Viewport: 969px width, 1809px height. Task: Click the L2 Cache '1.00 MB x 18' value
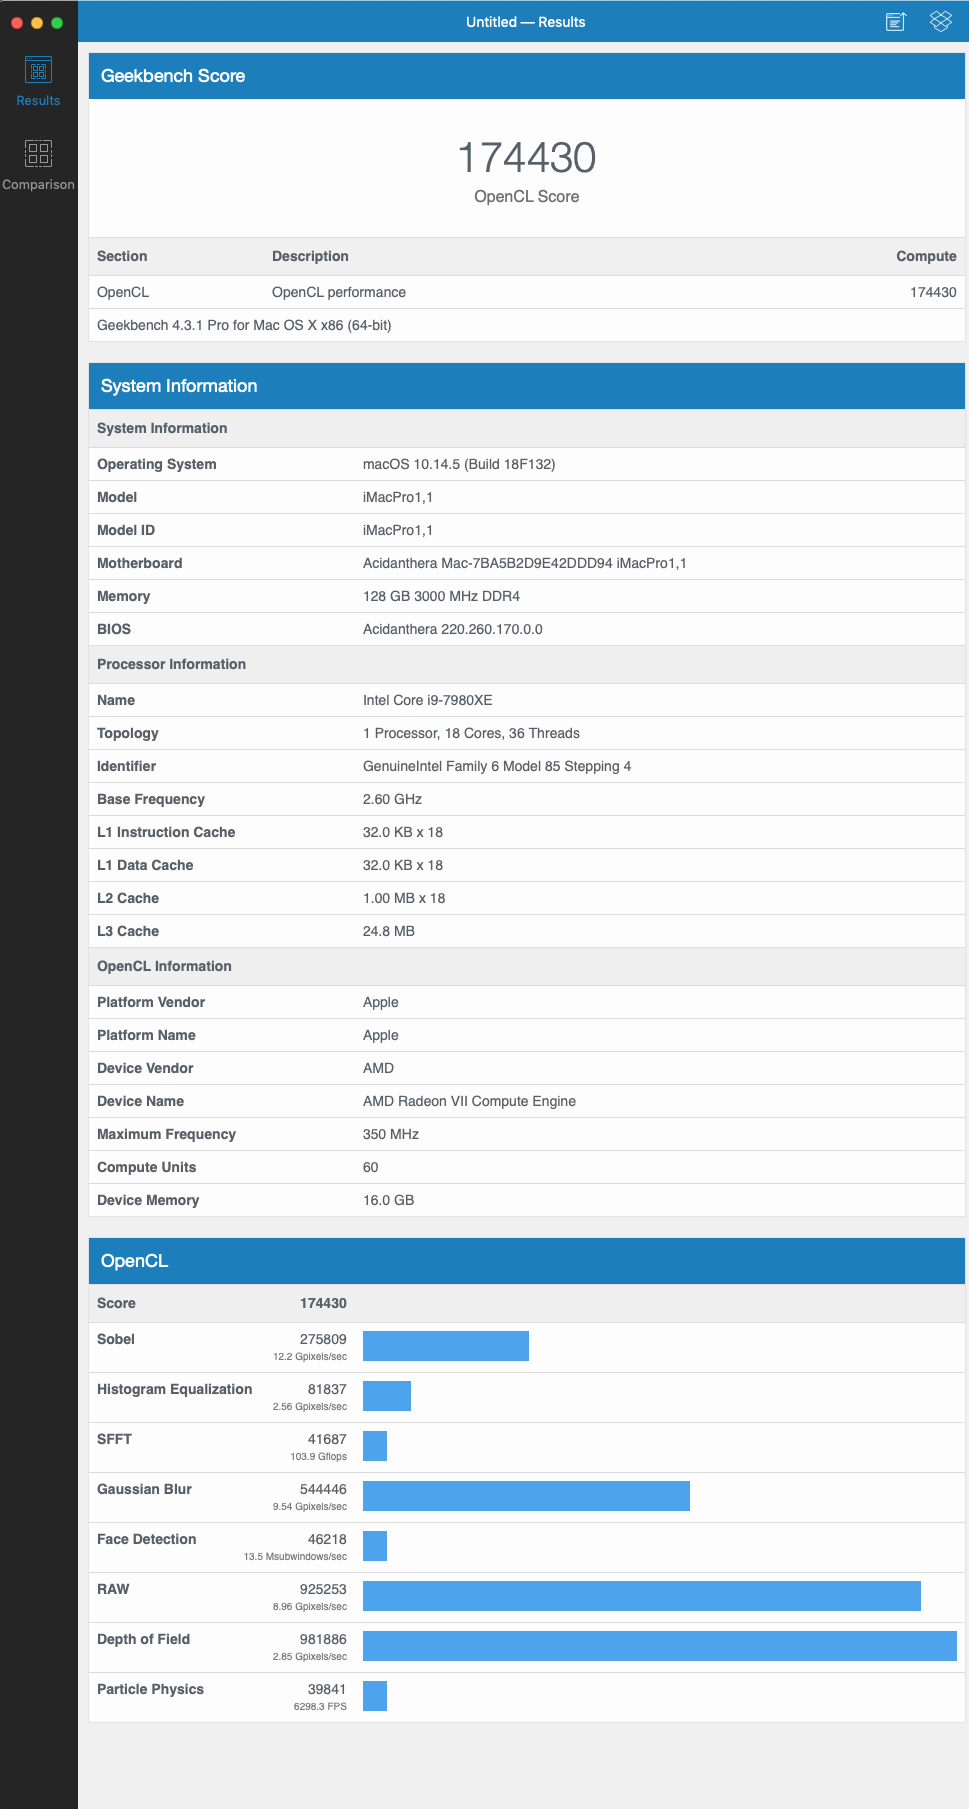tap(404, 898)
